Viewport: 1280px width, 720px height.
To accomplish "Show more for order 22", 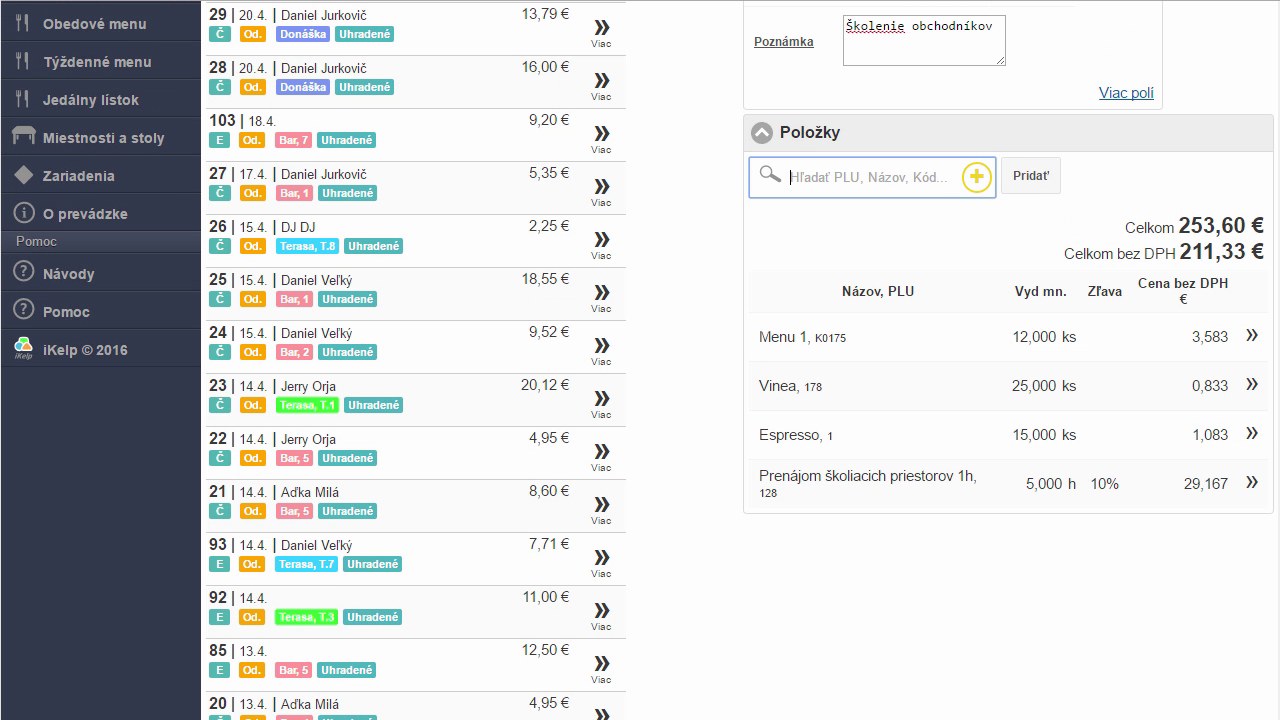I will coord(601,457).
